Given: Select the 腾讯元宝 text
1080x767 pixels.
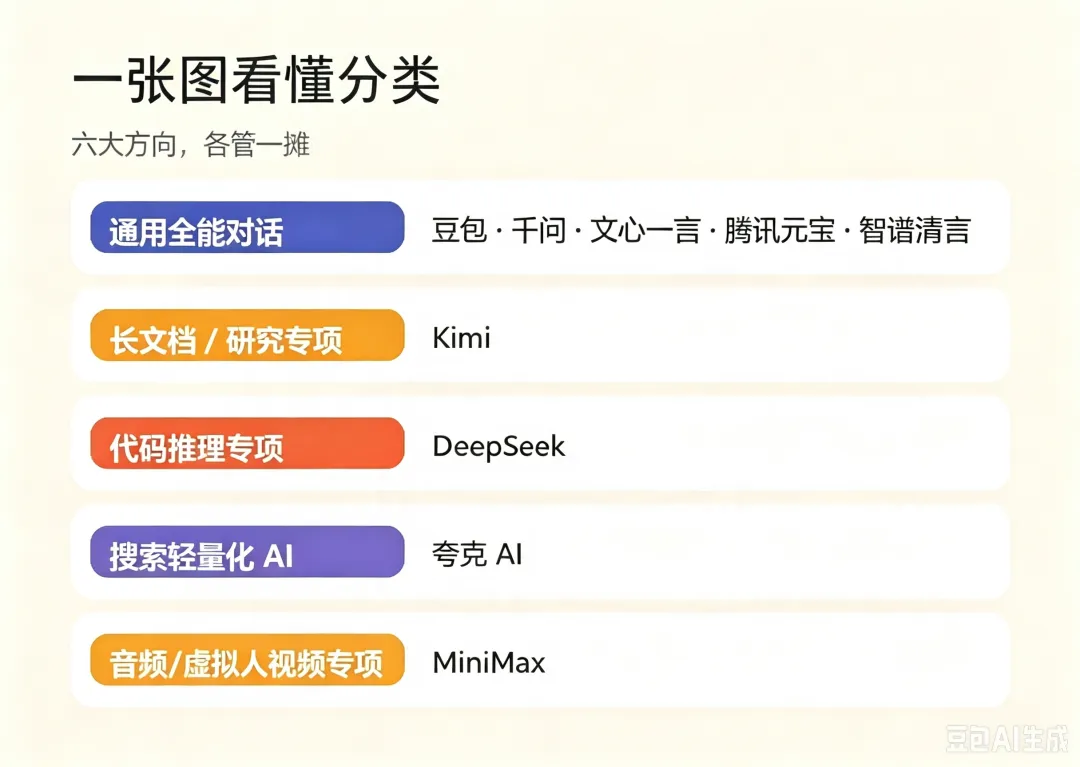Looking at the screenshot, I should (780, 230).
